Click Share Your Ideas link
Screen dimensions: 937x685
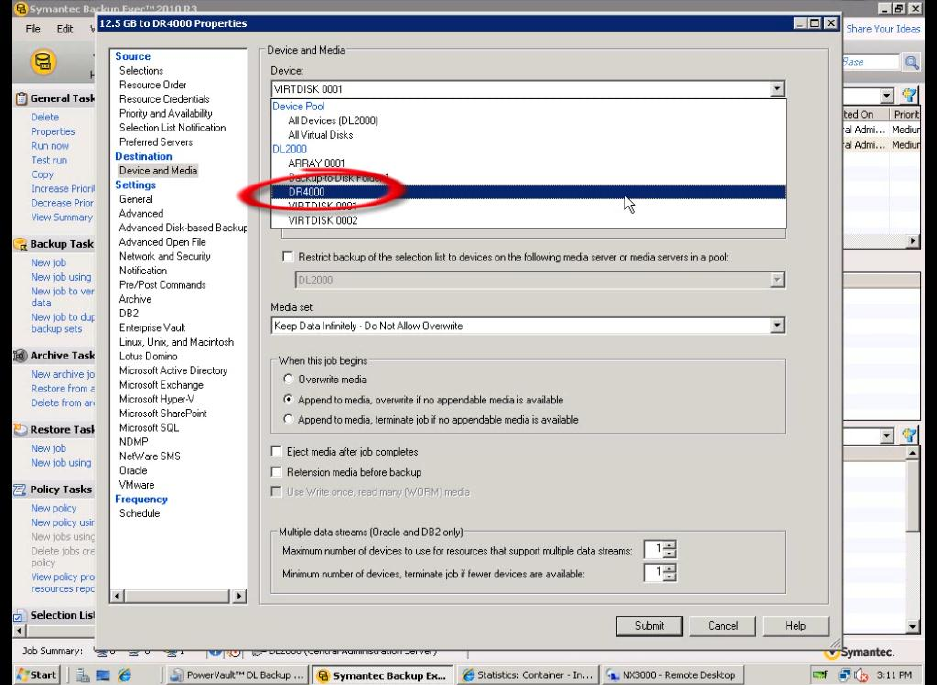[x=883, y=29]
